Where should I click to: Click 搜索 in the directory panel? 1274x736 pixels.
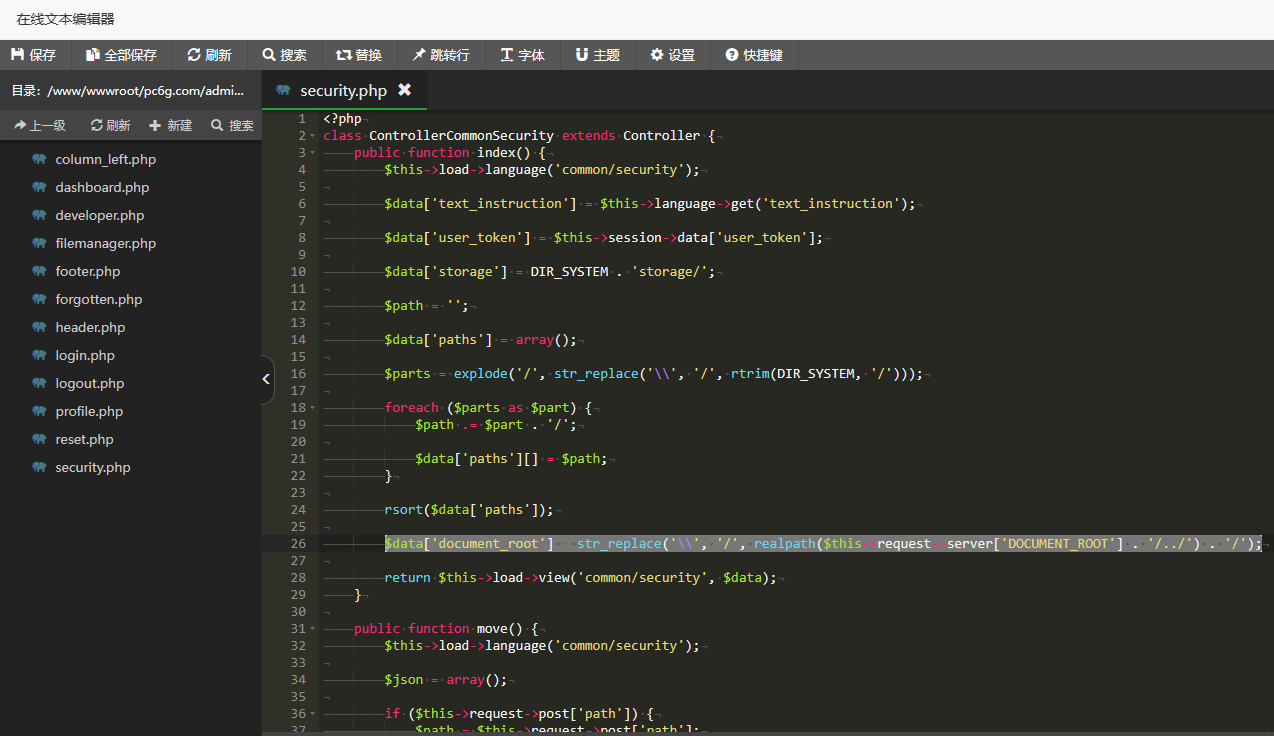coord(232,126)
